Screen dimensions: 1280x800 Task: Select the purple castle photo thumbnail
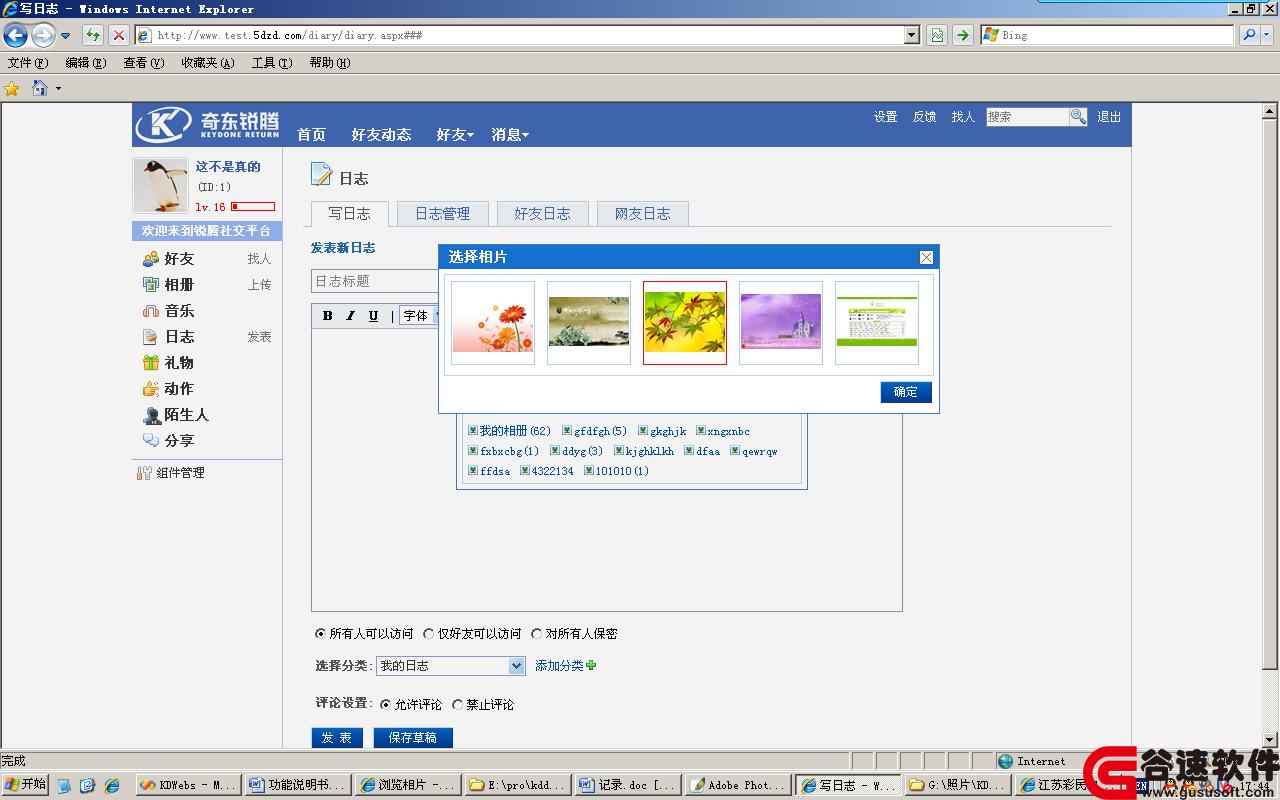pos(781,323)
